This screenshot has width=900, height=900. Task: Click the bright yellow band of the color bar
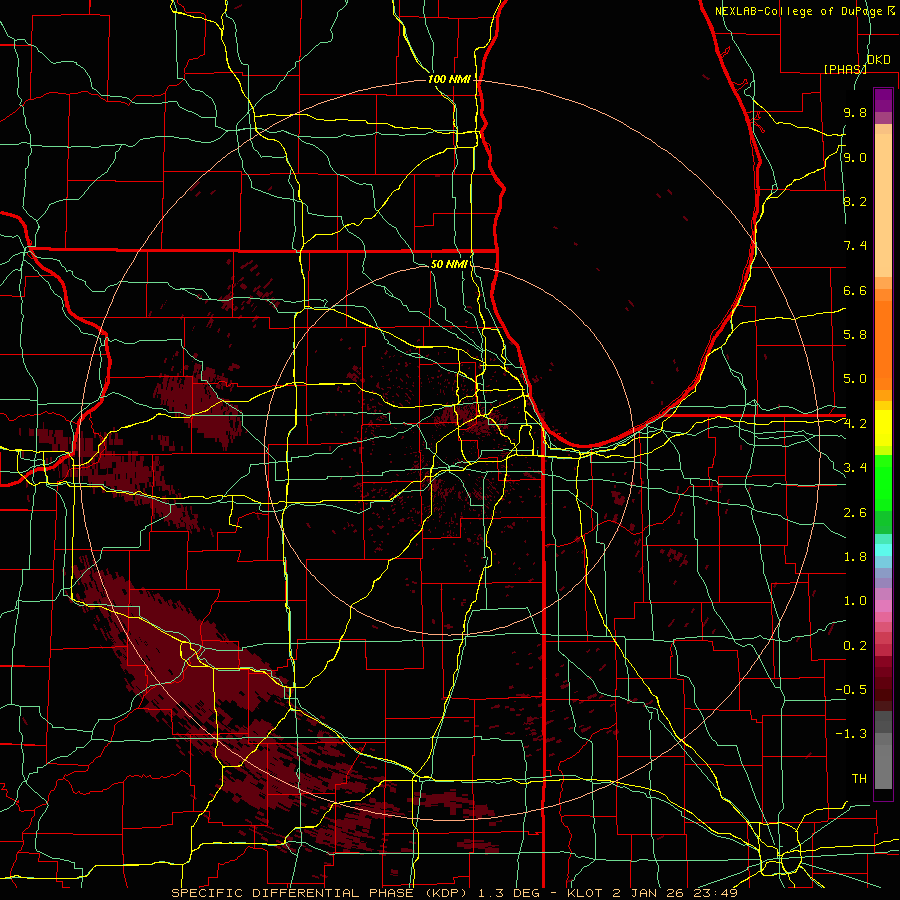pyautogui.click(x=883, y=428)
